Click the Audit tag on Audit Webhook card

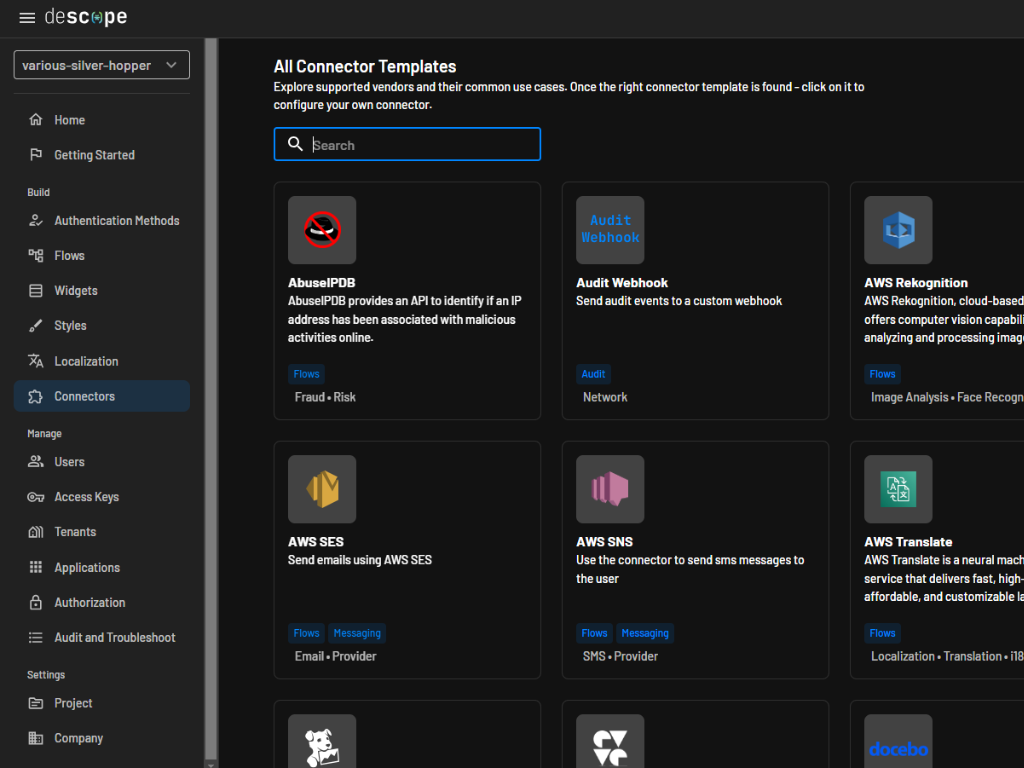click(x=593, y=374)
